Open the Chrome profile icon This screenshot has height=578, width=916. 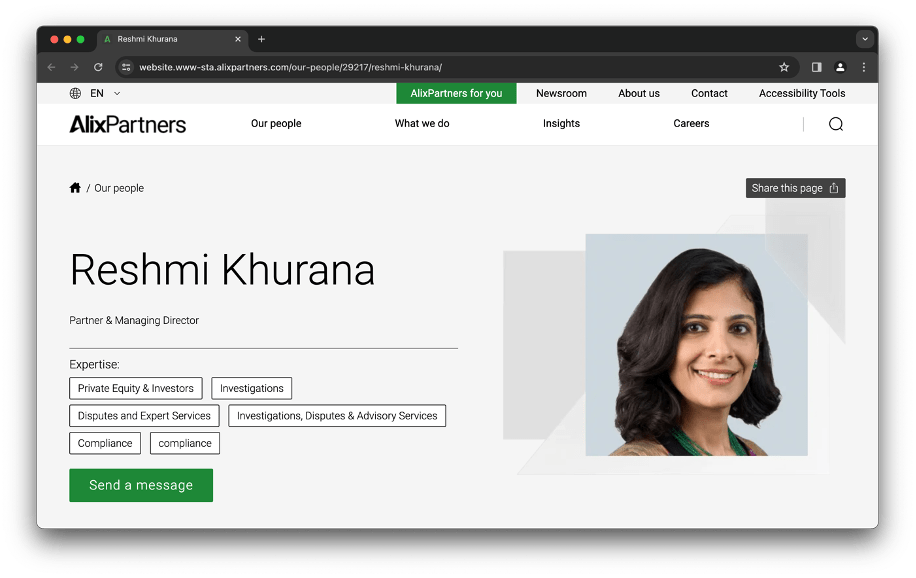(x=840, y=67)
